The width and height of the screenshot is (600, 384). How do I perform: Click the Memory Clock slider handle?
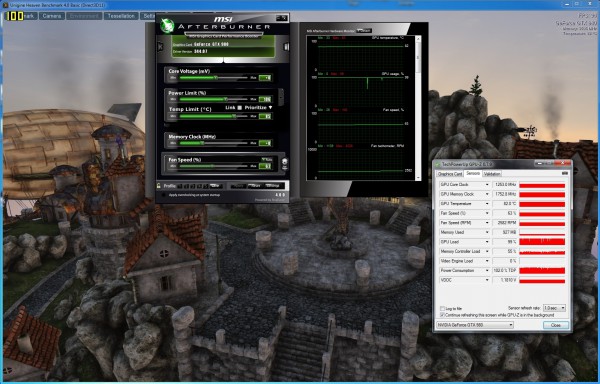click(x=202, y=143)
